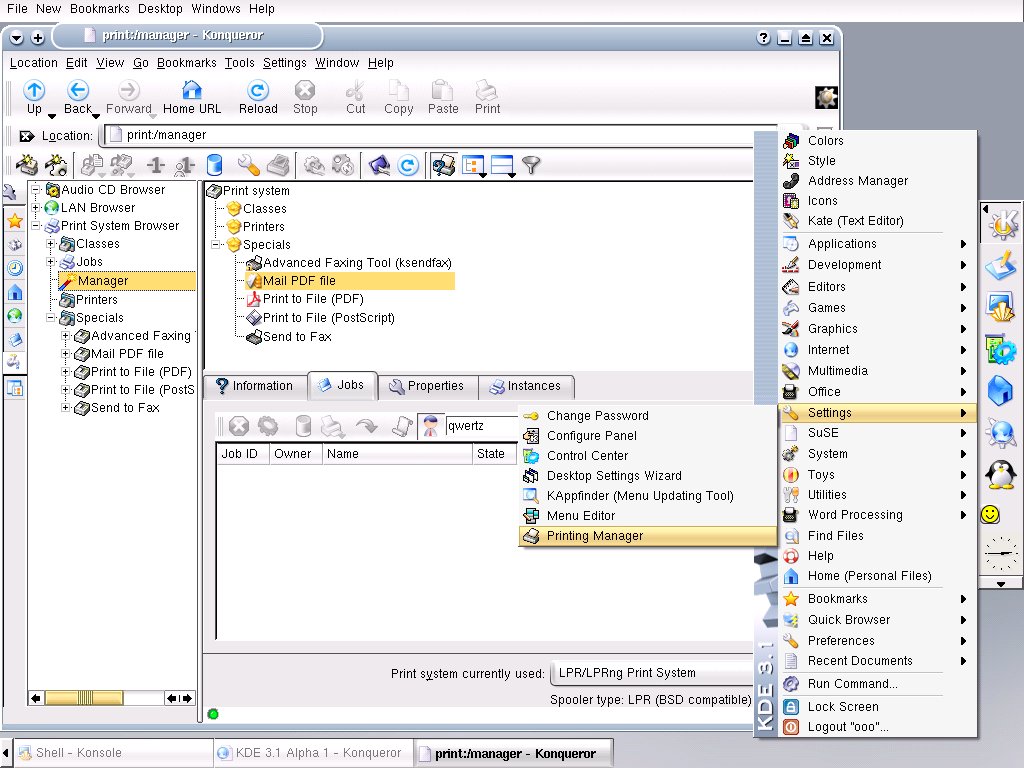The height and width of the screenshot is (768, 1024).
Task: Click the Print icon in Konqueror's toolbar
Action: click(x=487, y=90)
